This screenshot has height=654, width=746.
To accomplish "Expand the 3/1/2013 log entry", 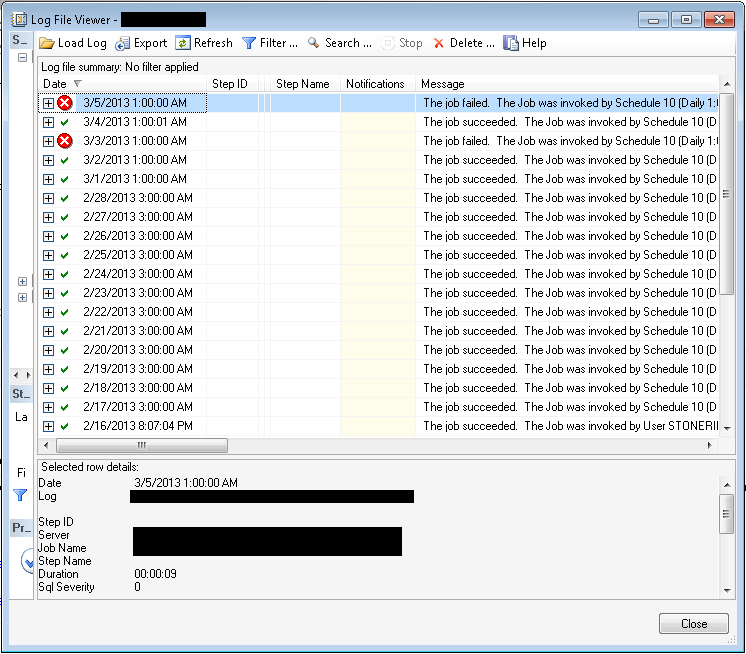I will click(x=48, y=179).
